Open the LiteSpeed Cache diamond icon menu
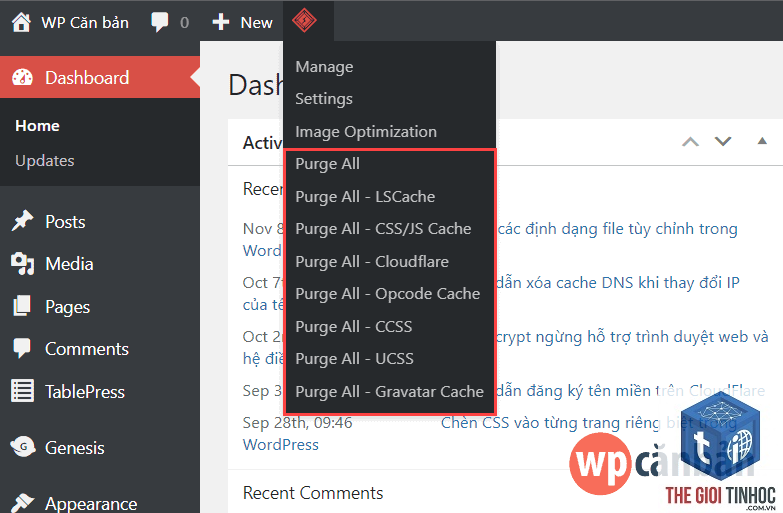 coord(304,20)
